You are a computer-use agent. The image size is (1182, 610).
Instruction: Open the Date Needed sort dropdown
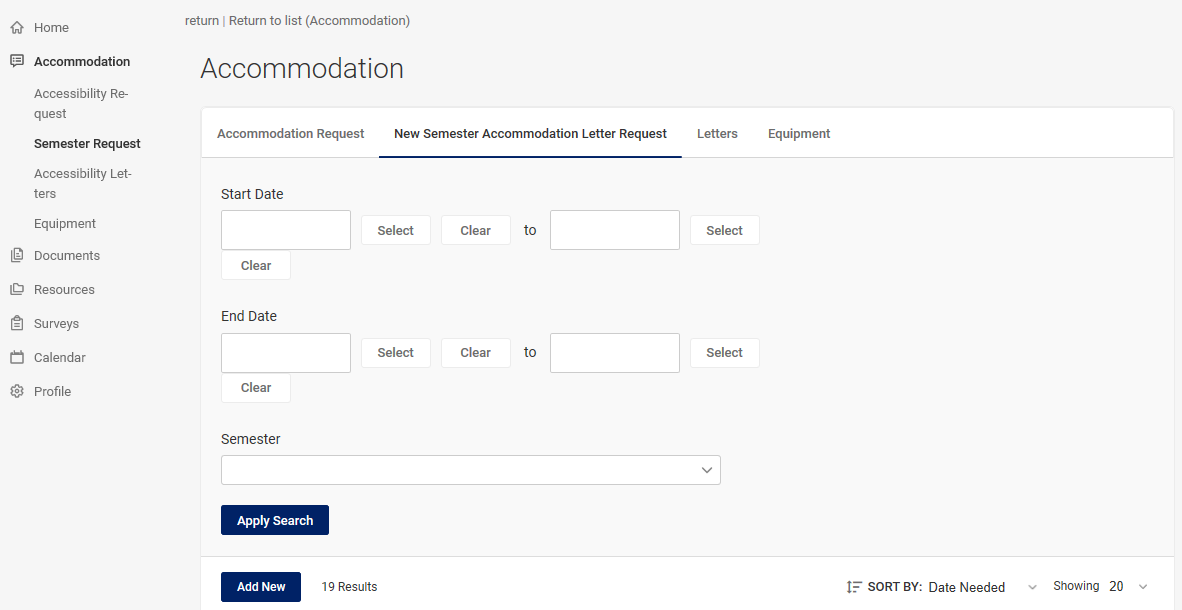click(983, 587)
